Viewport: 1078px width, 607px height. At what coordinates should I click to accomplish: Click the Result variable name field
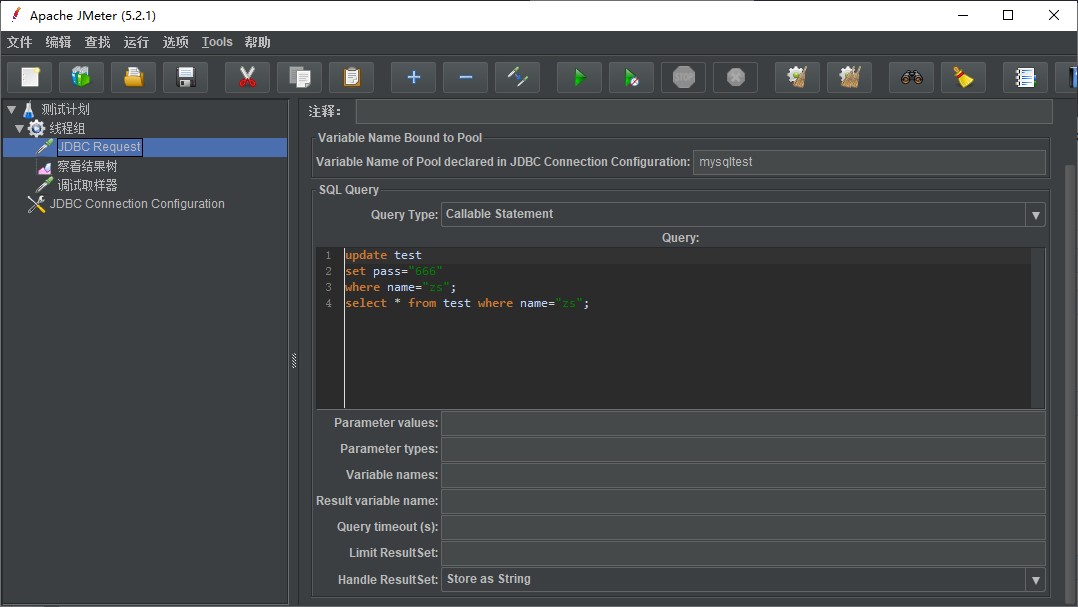743,501
